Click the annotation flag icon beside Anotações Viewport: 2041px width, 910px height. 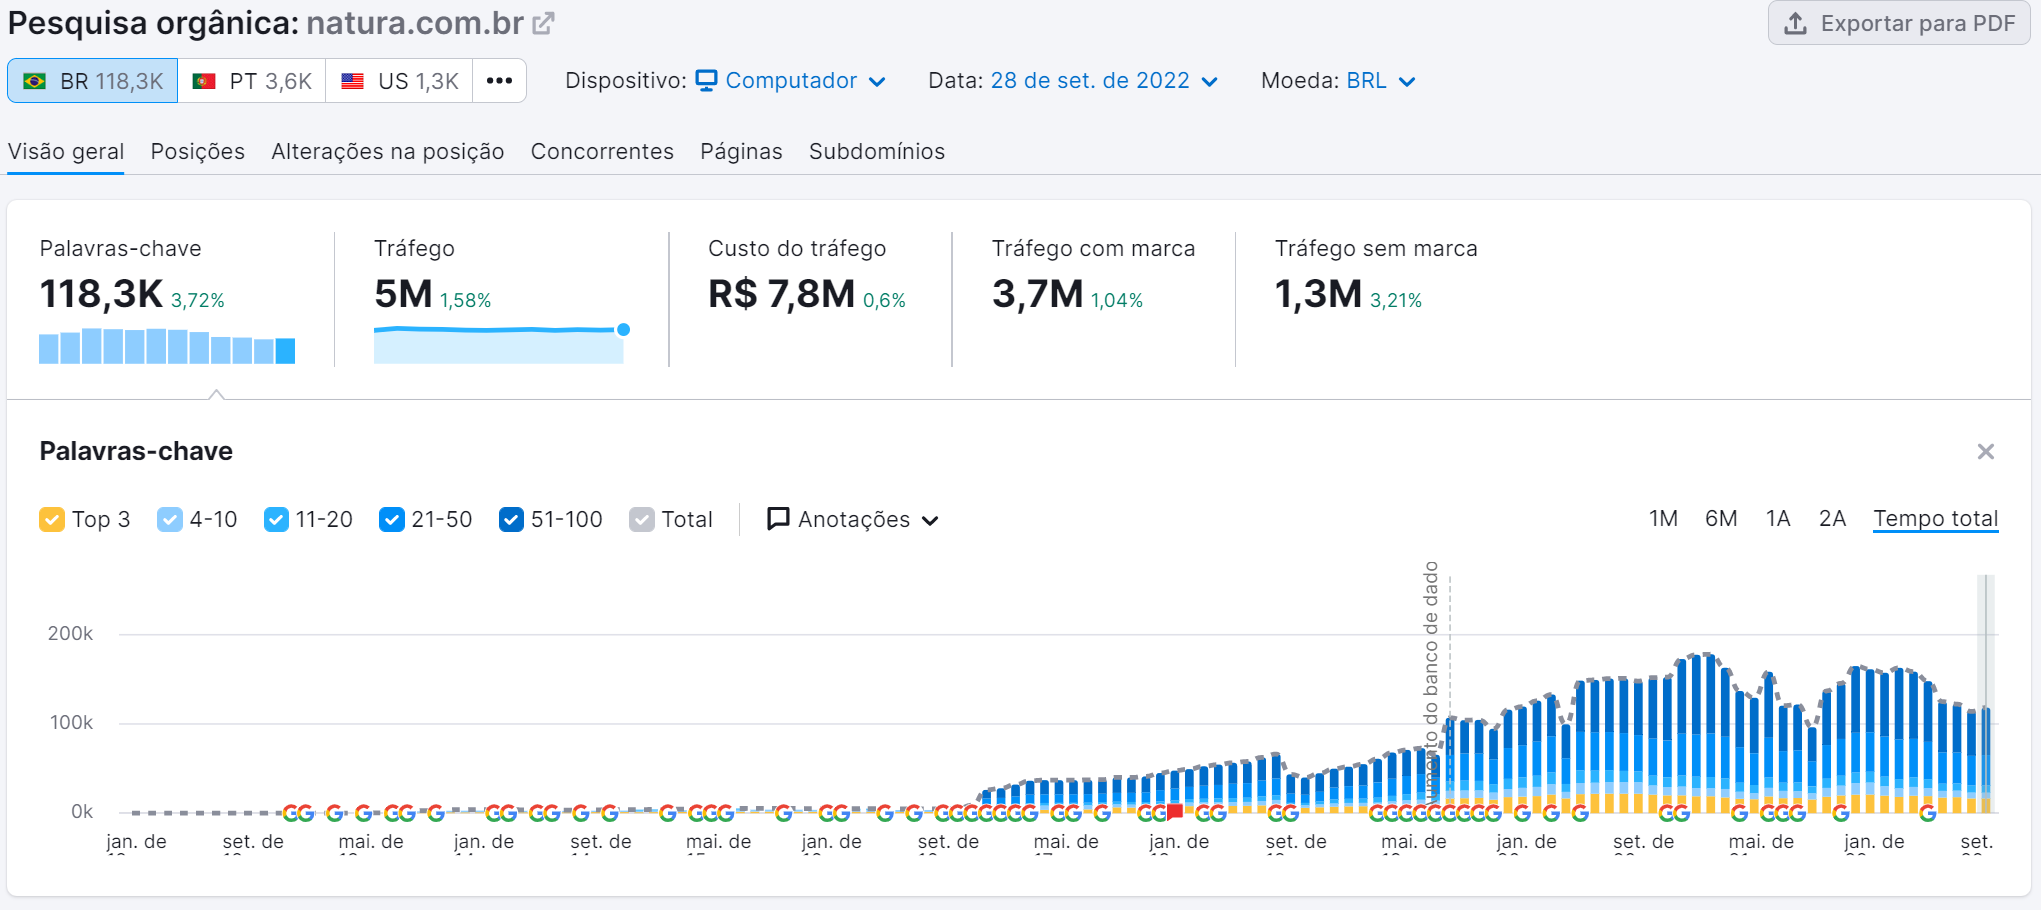(x=776, y=519)
